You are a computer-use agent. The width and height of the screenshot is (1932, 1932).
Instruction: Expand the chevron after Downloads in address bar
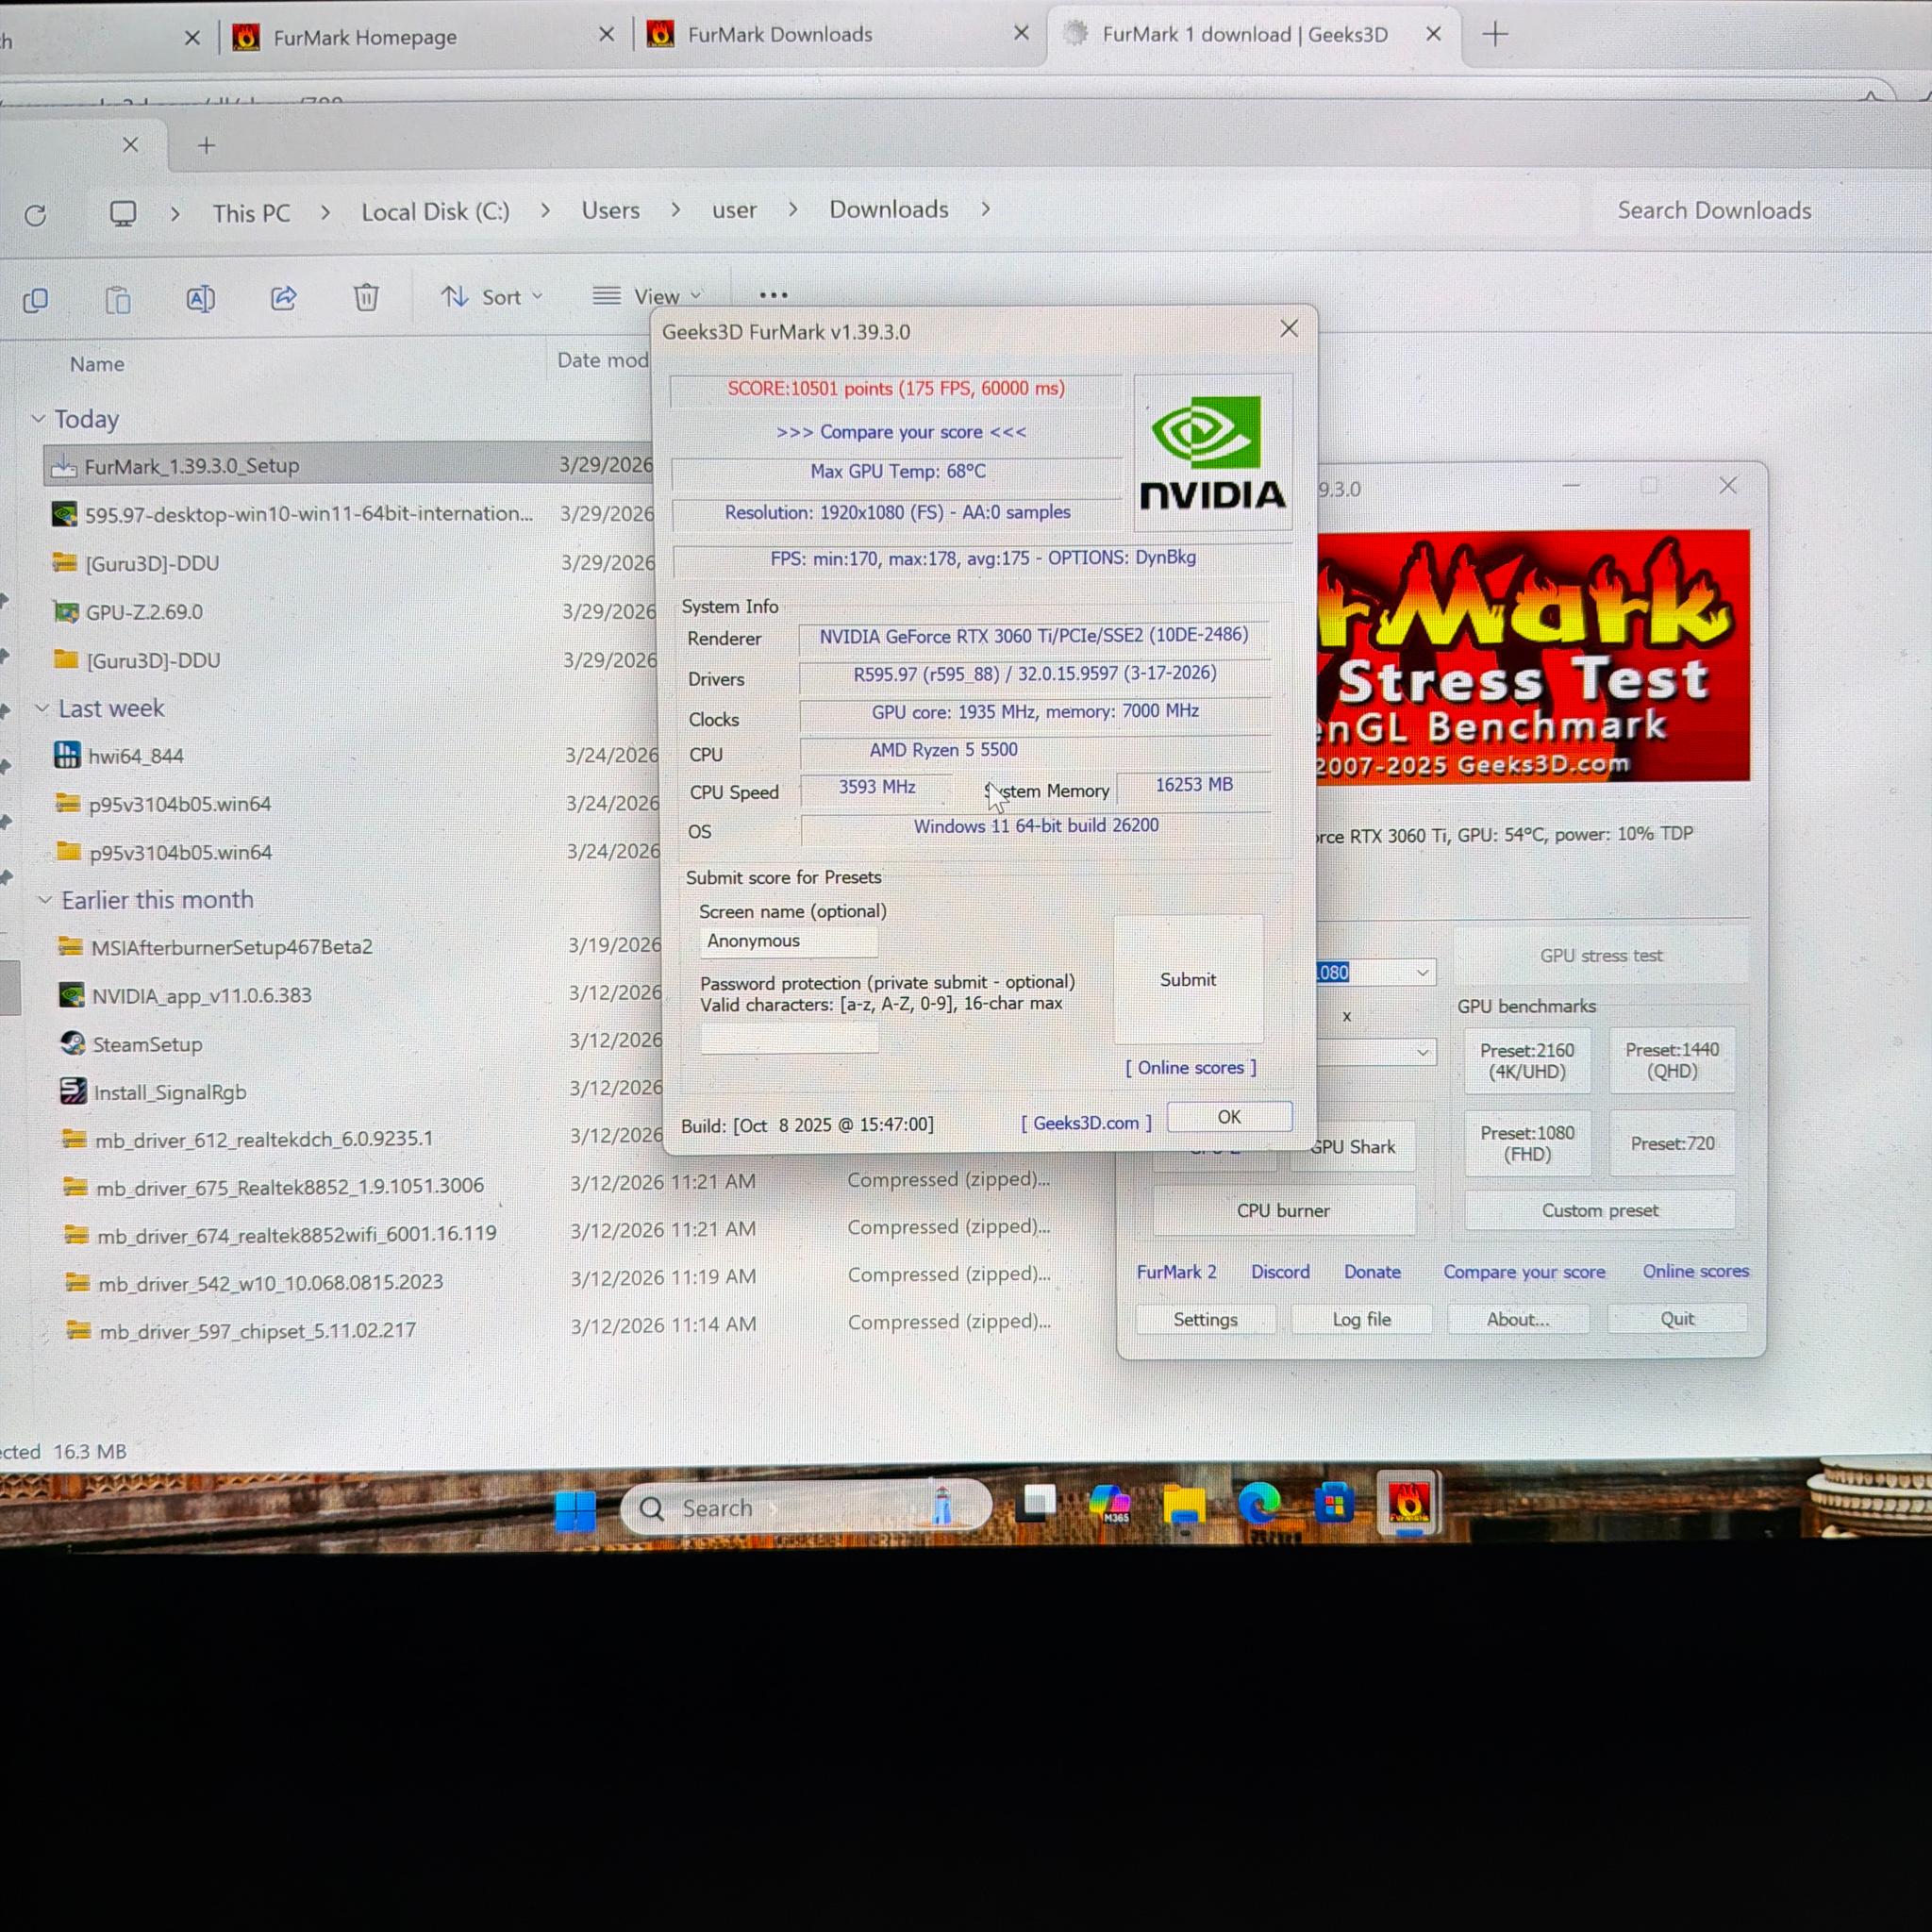[985, 209]
